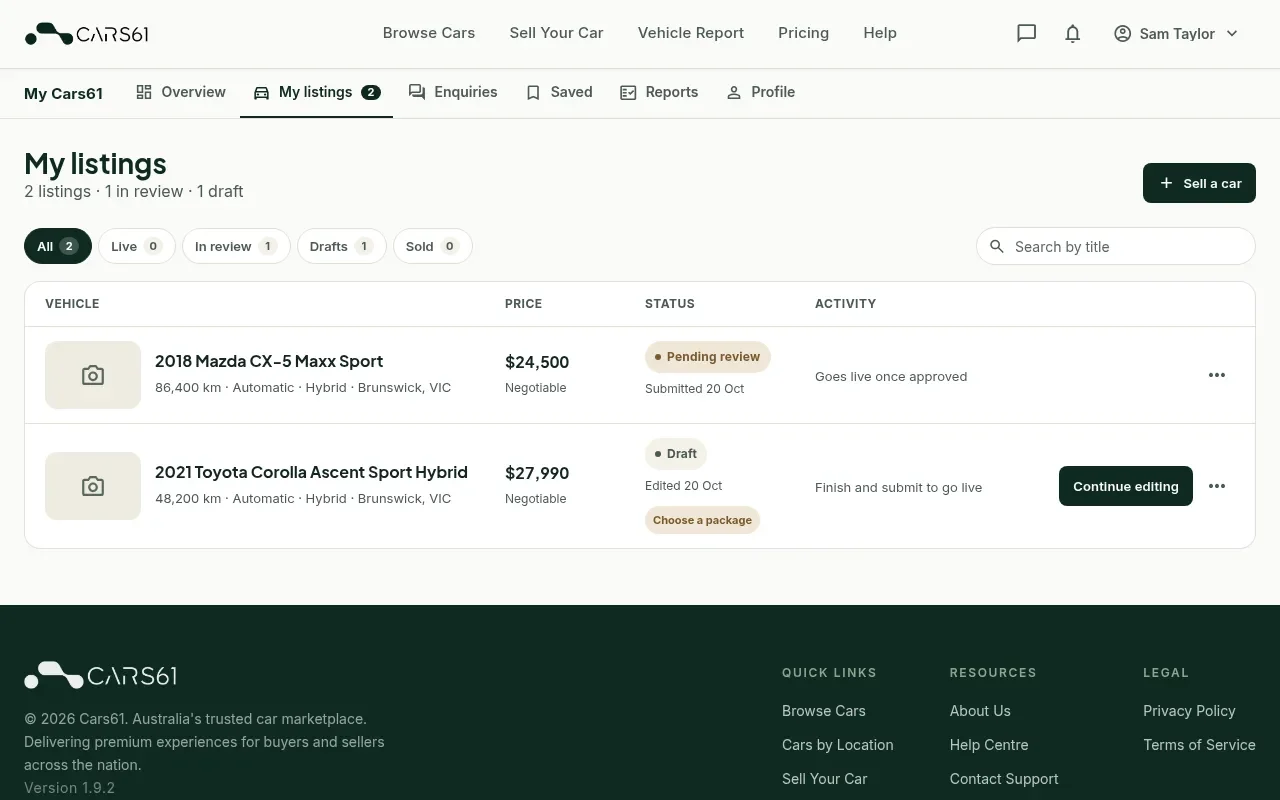The image size is (1280, 800).
Task: Open the Terms of Service link
Action: coord(1199,745)
